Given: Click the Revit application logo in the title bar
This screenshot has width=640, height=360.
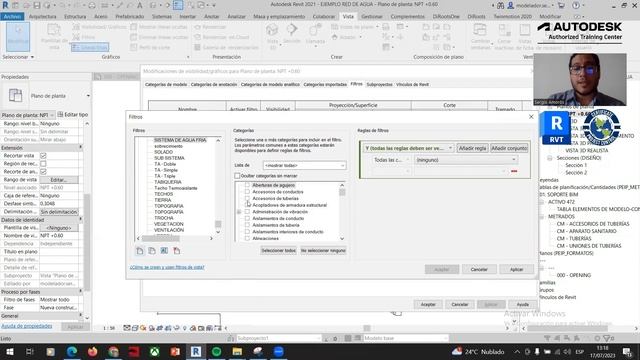Looking at the screenshot, I should 5,5.
